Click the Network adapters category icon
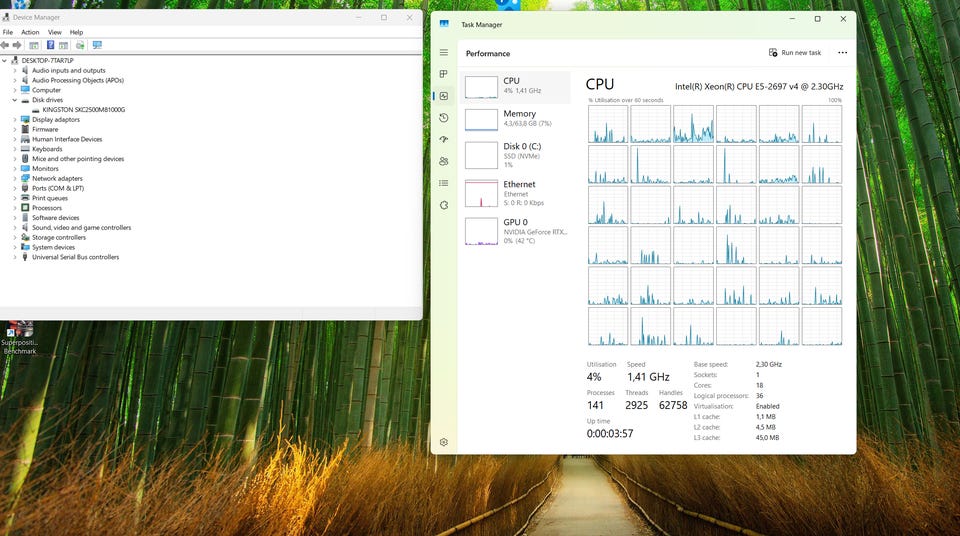 click(25, 178)
